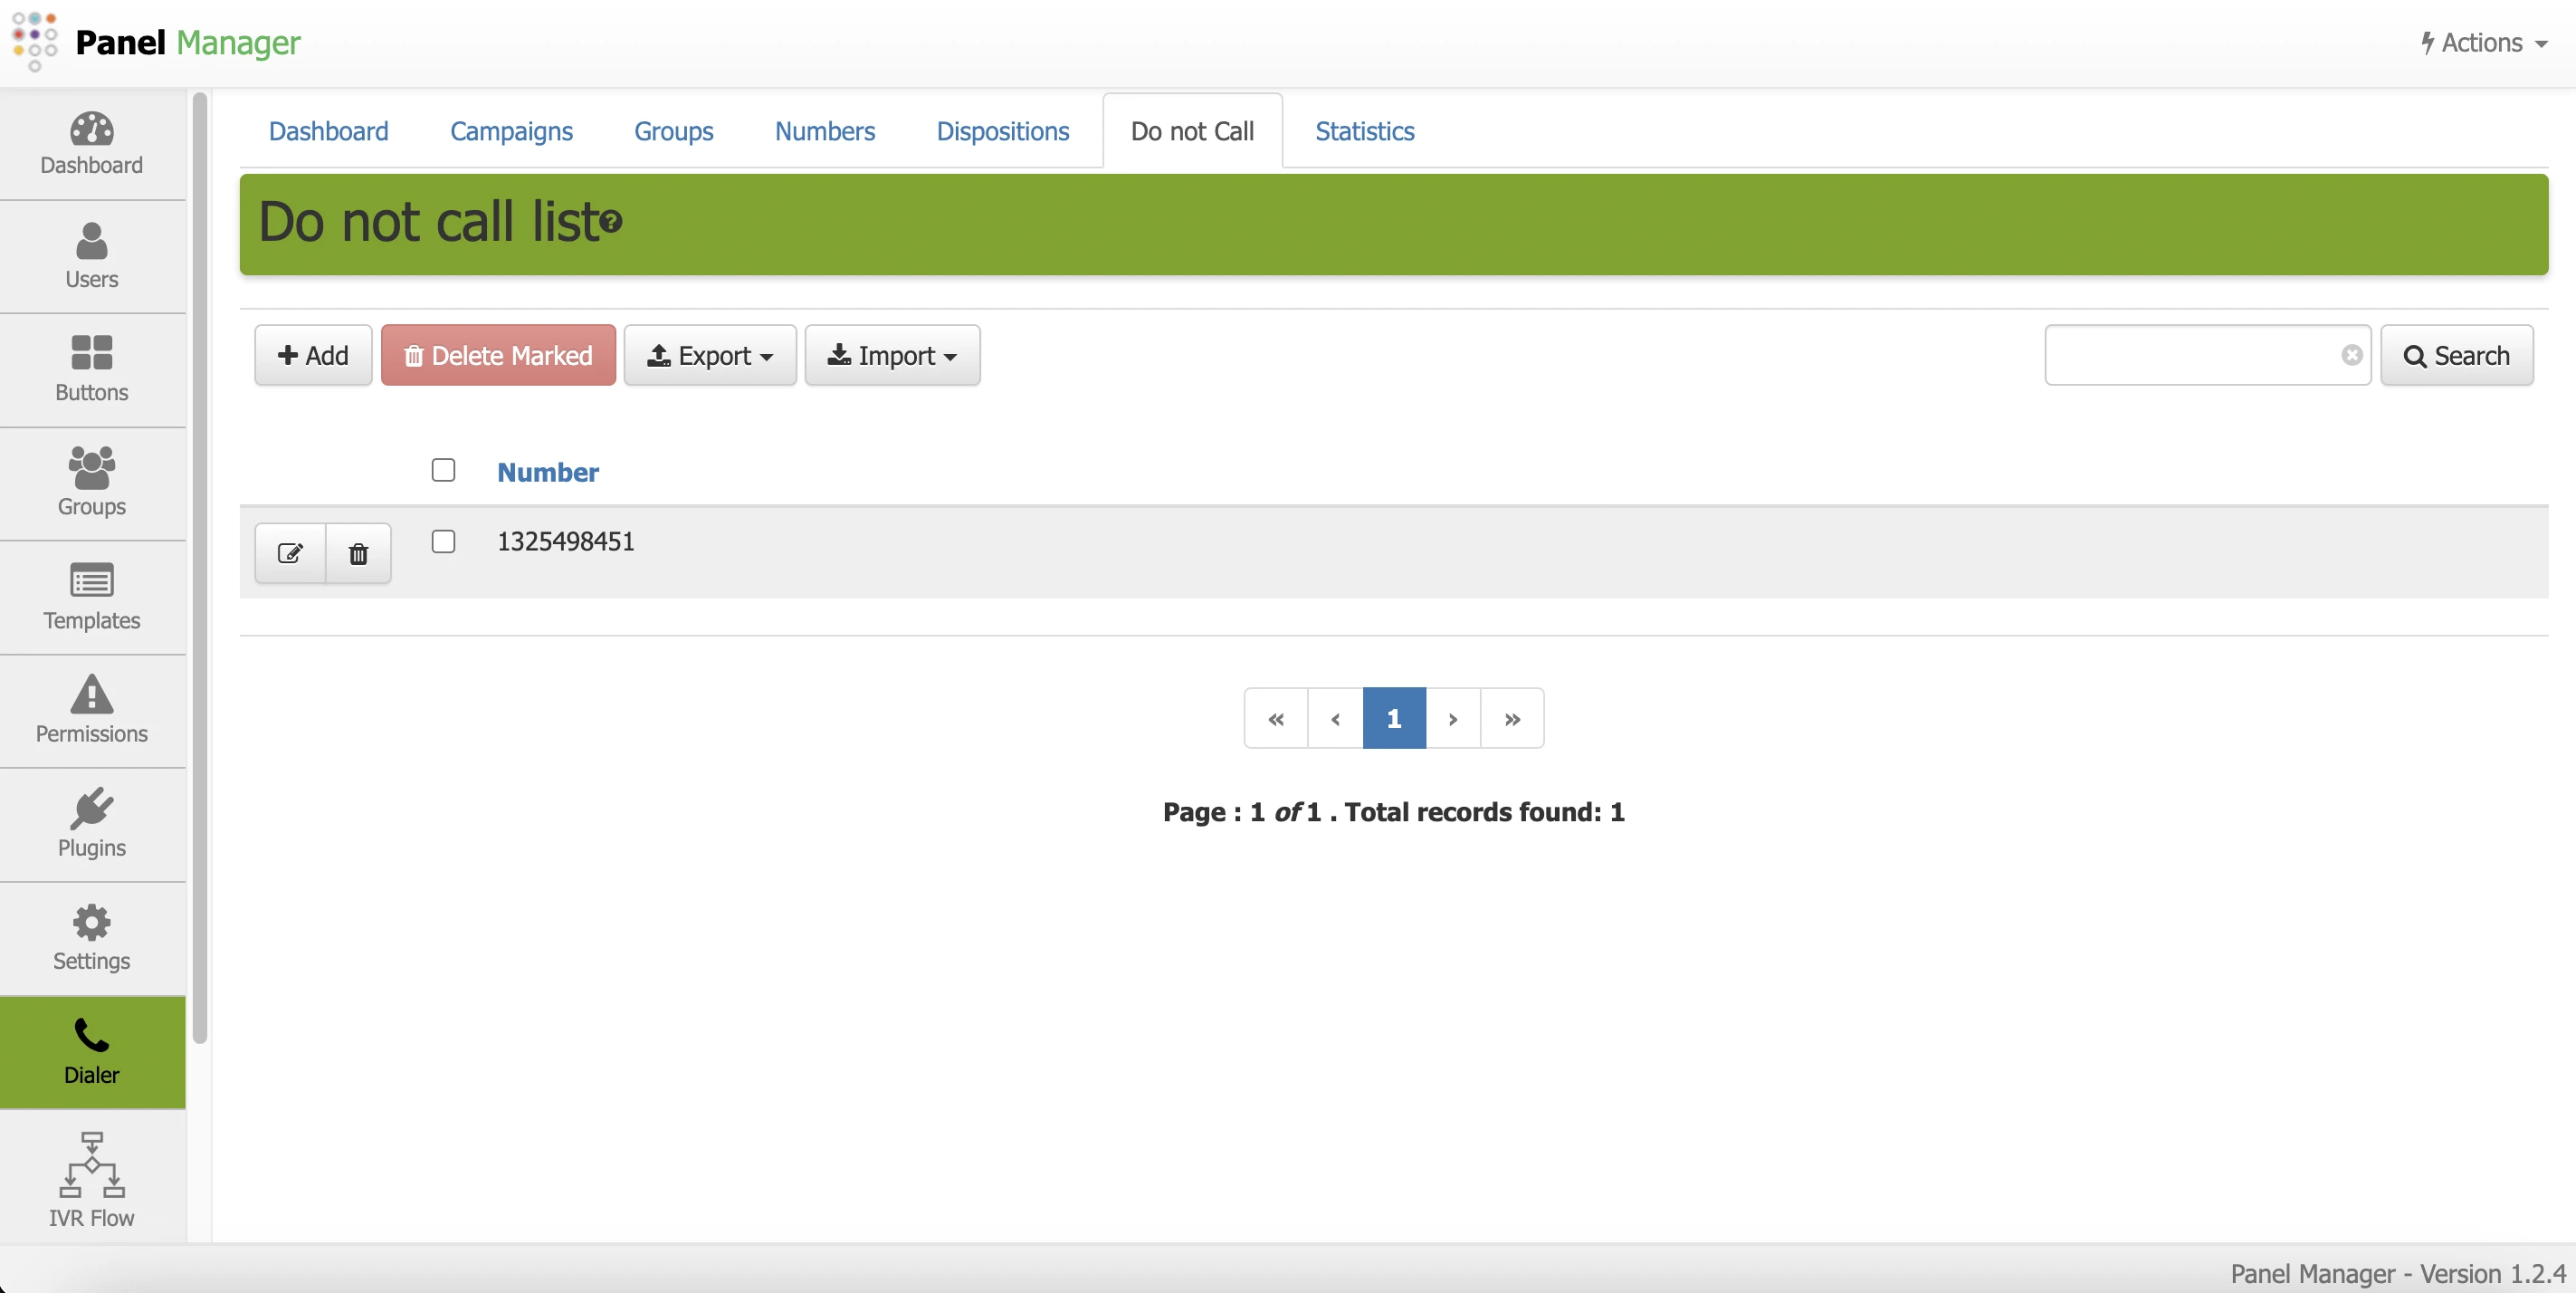Click the Add button
The width and height of the screenshot is (2576, 1293).
click(x=313, y=355)
